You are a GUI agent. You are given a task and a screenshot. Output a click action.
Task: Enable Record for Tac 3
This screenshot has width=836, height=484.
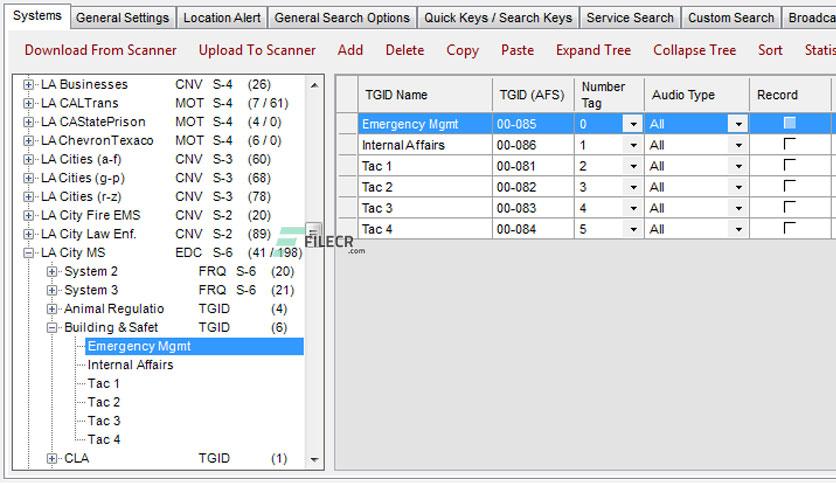(x=790, y=207)
